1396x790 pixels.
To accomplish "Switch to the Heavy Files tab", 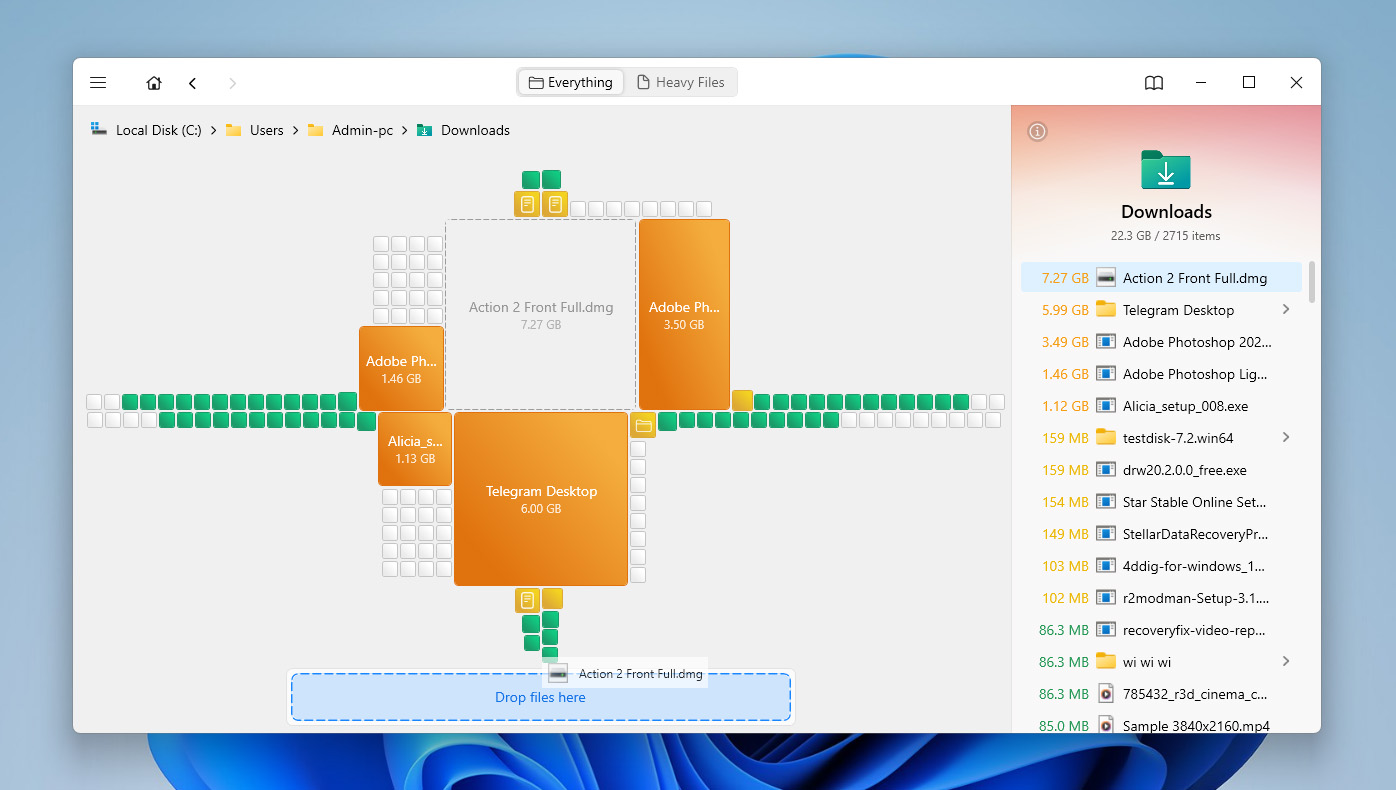I will coord(681,82).
